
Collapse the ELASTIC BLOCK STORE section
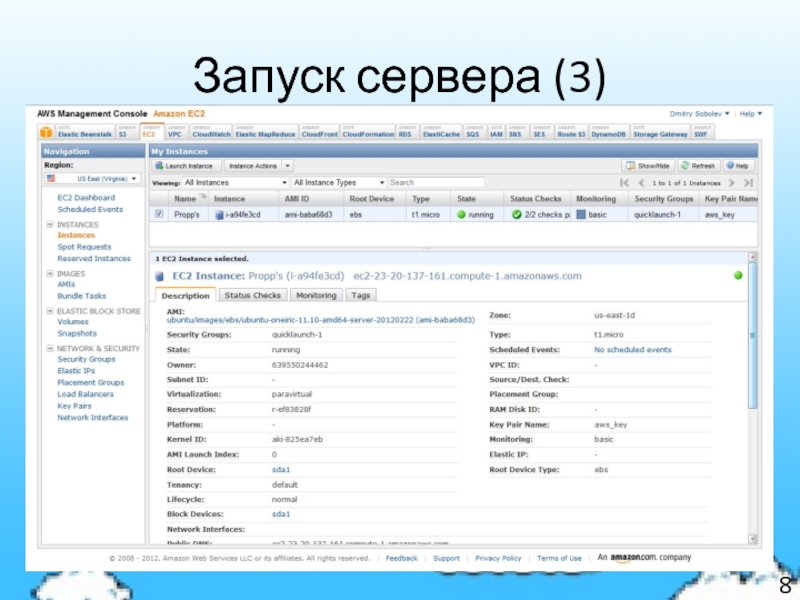coord(50,311)
